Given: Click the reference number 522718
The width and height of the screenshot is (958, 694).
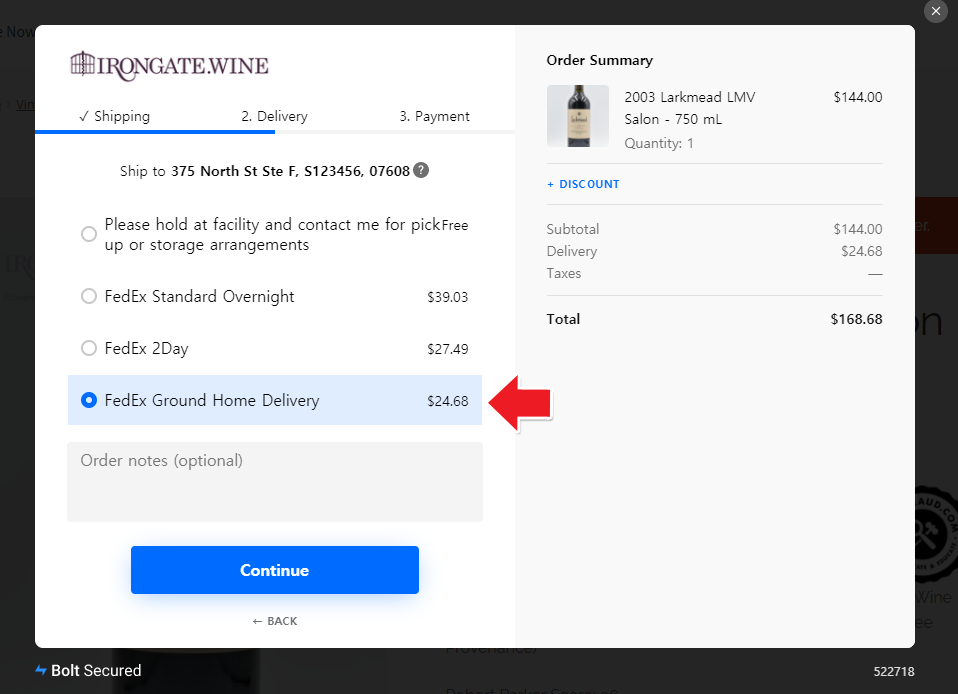Looking at the screenshot, I should 894,671.
